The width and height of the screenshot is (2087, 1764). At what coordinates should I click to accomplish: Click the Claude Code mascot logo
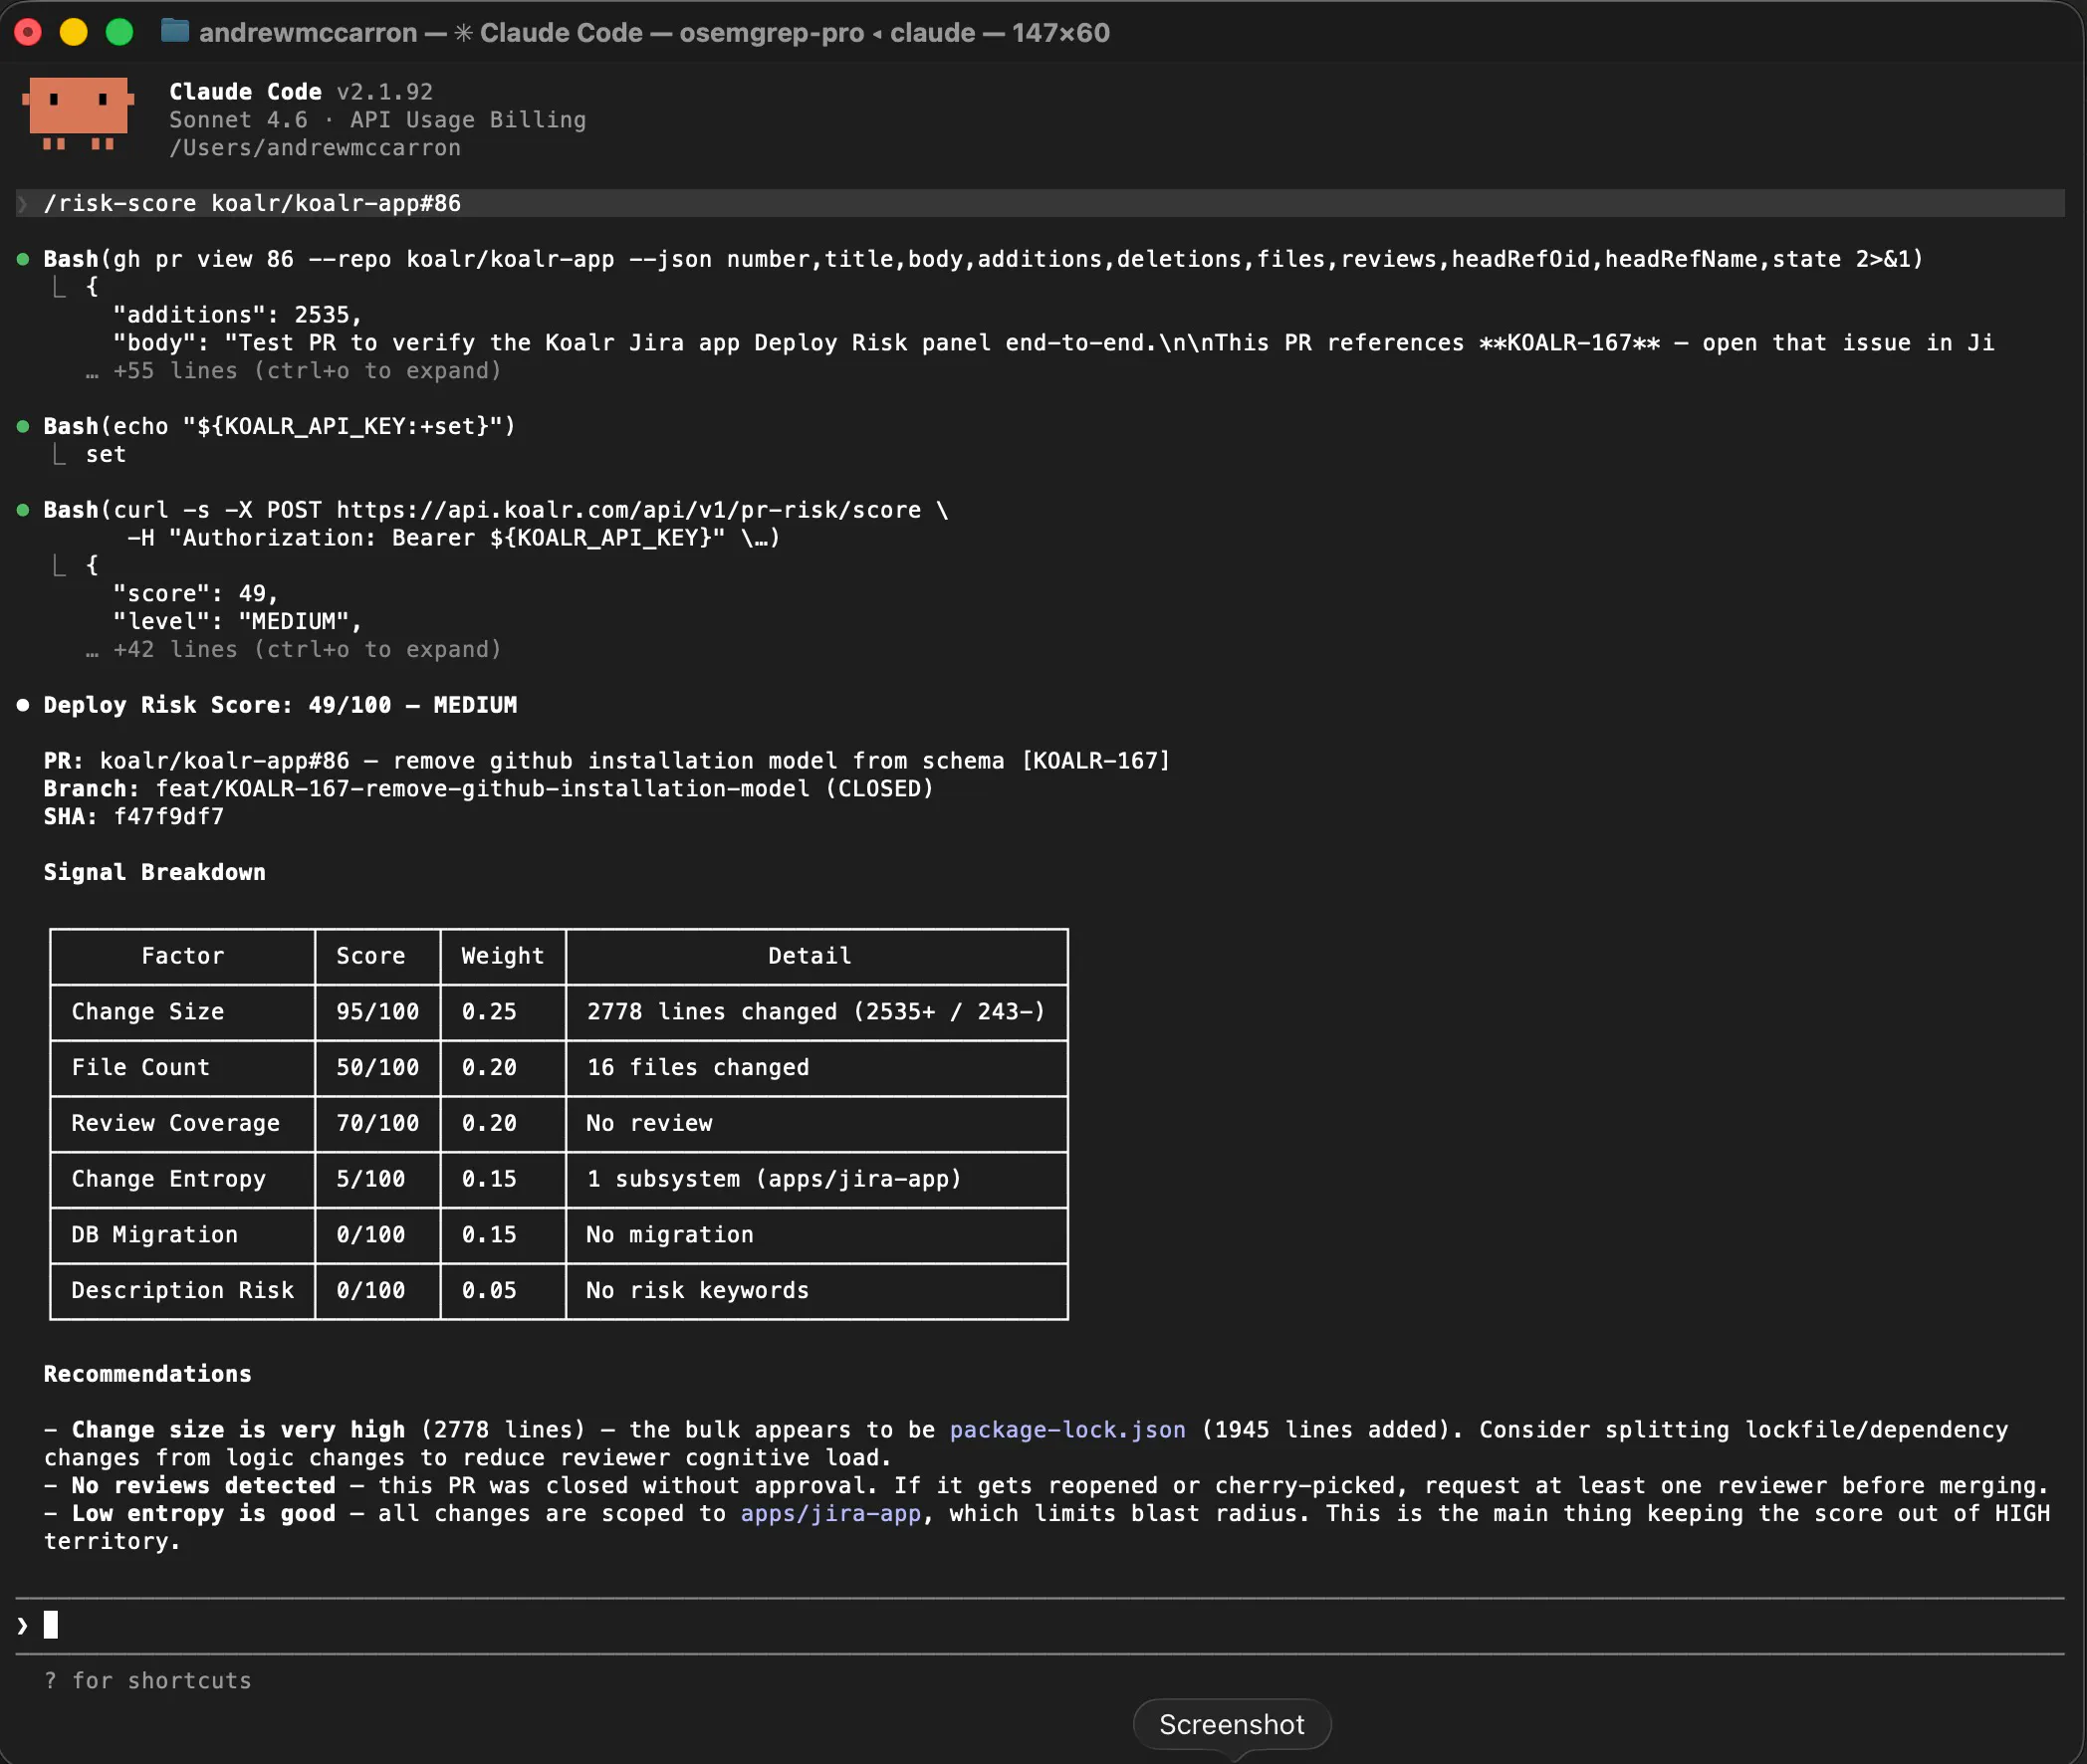click(78, 114)
